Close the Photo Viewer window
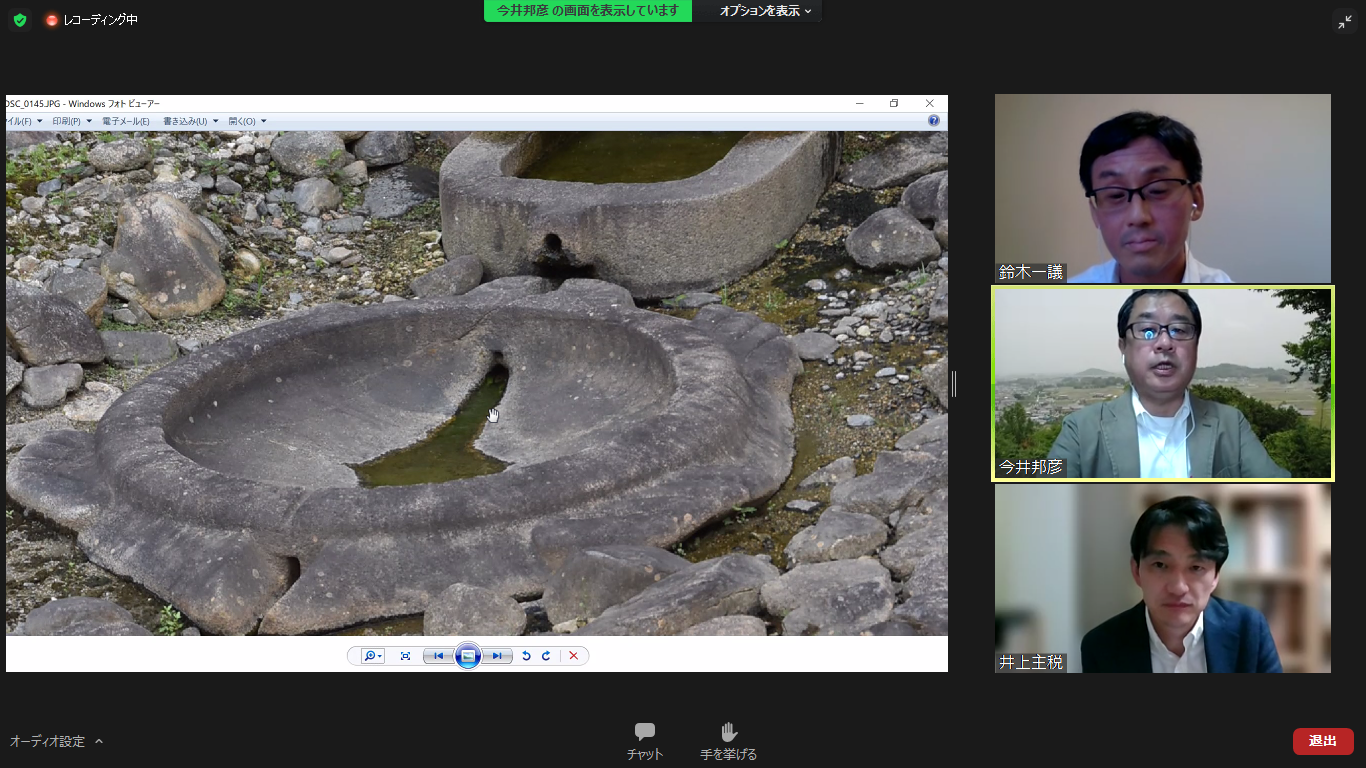This screenshot has width=1366, height=768. [x=929, y=103]
